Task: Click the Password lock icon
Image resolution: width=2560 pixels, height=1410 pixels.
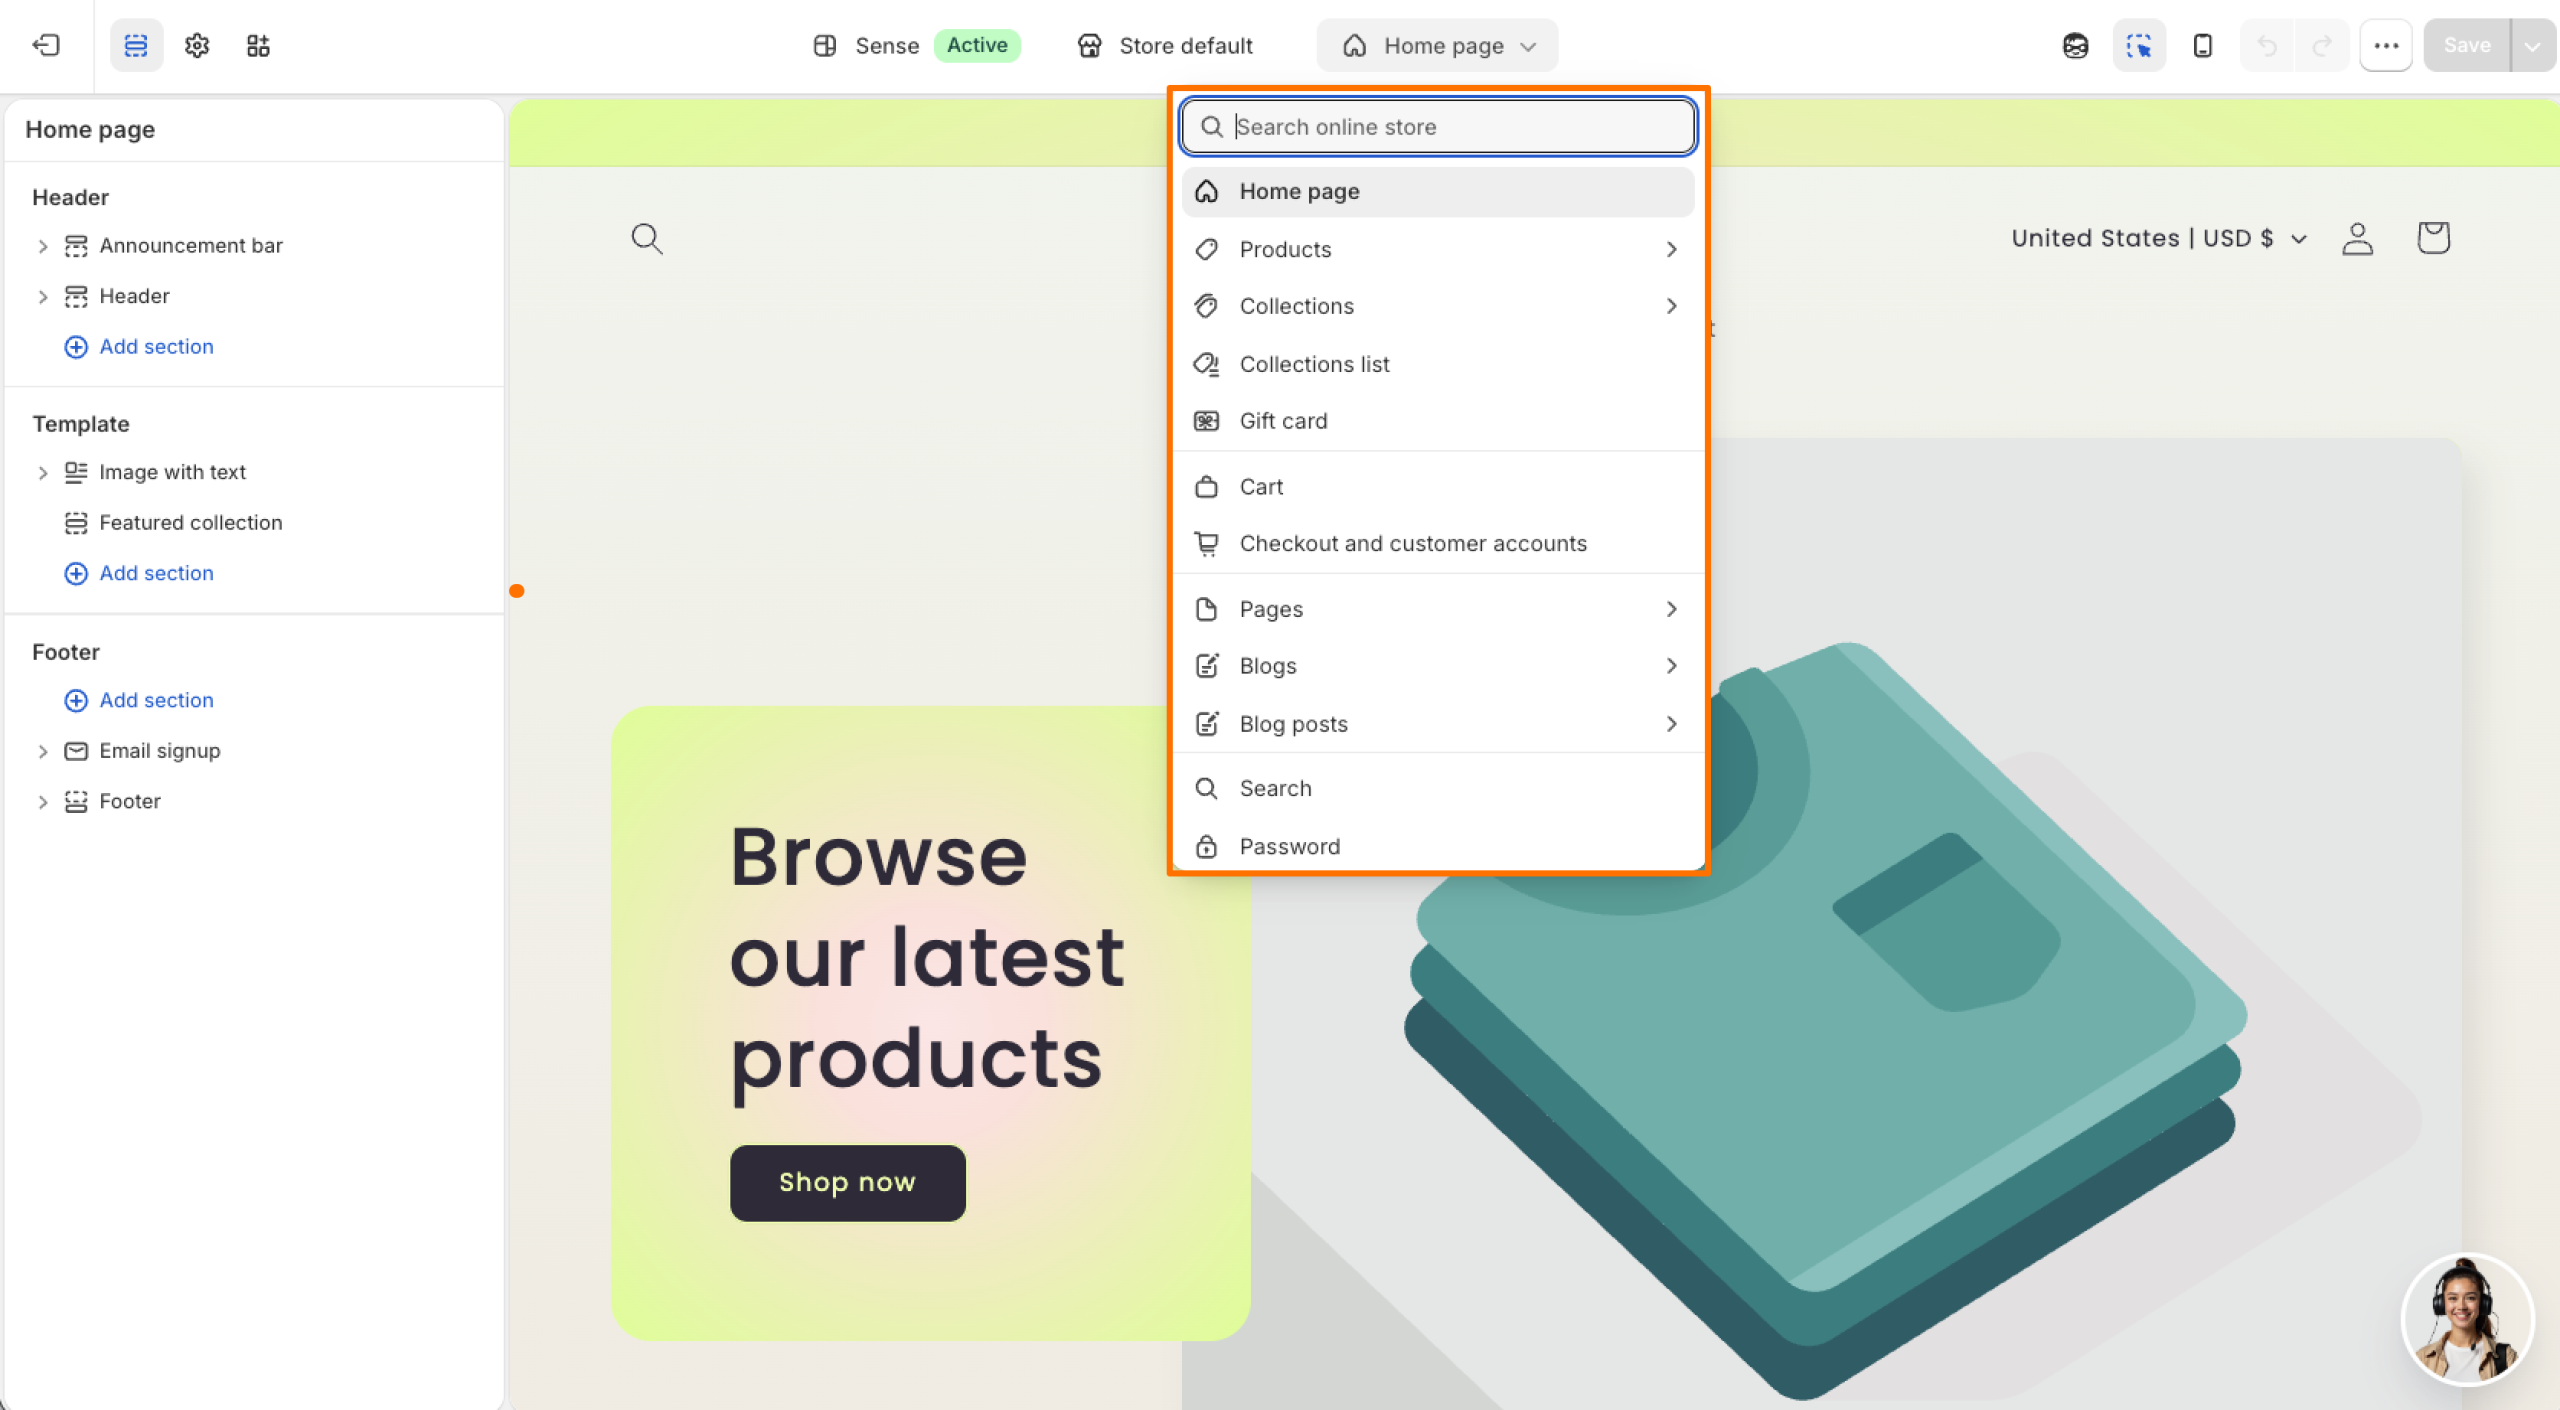Action: point(1207,847)
